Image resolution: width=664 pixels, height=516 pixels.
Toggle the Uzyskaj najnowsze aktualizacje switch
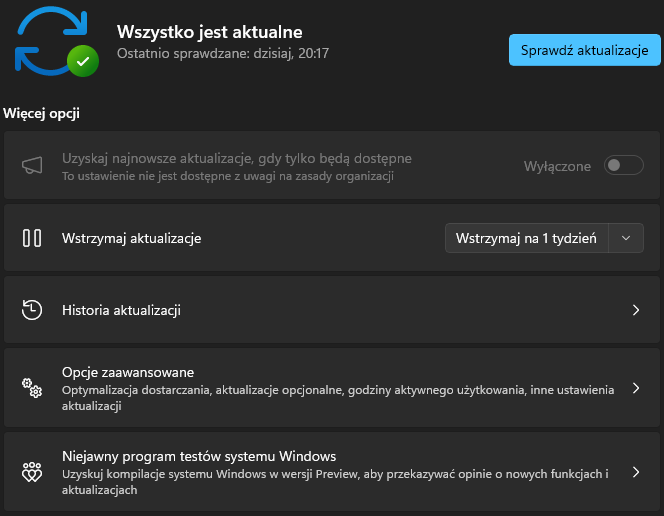click(x=623, y=166)
